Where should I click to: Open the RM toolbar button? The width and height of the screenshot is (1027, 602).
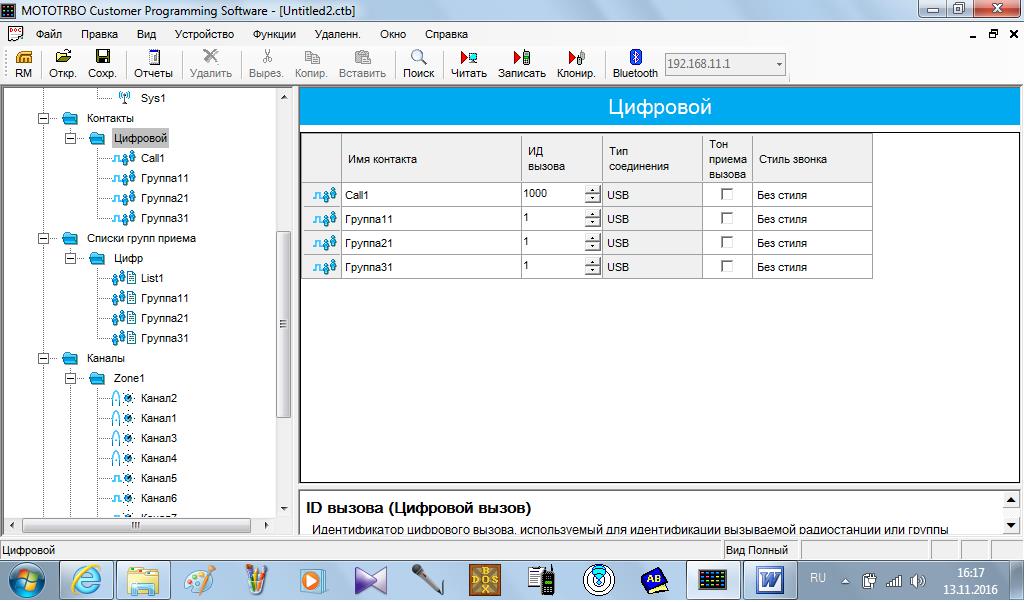point(24,64)
